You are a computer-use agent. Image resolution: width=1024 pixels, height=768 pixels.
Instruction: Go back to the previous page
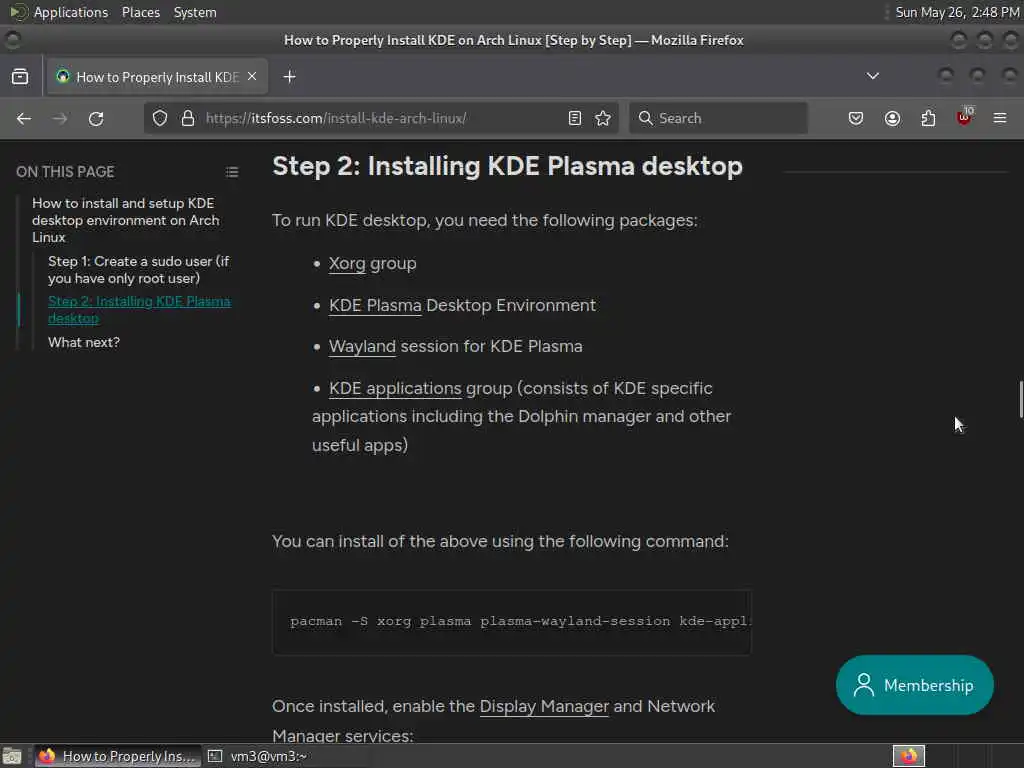[24, 118]
